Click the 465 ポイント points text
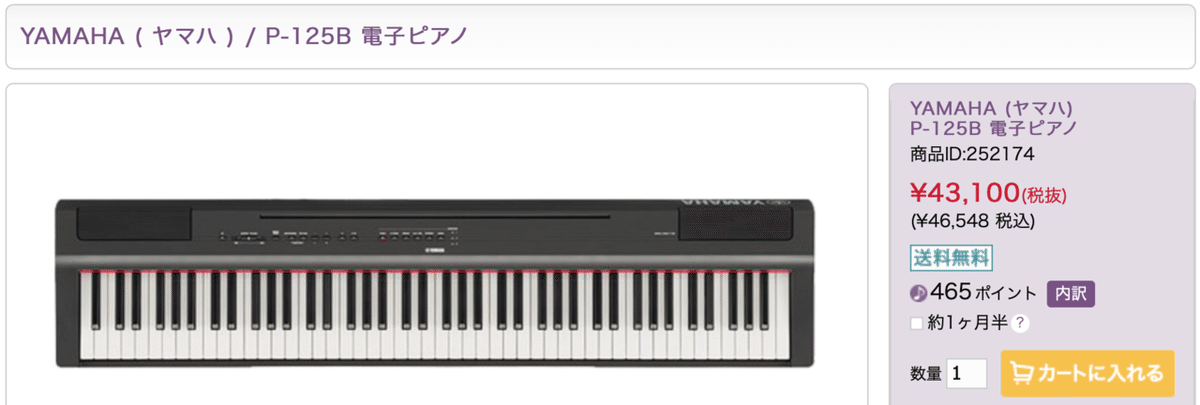 [984, 294]
